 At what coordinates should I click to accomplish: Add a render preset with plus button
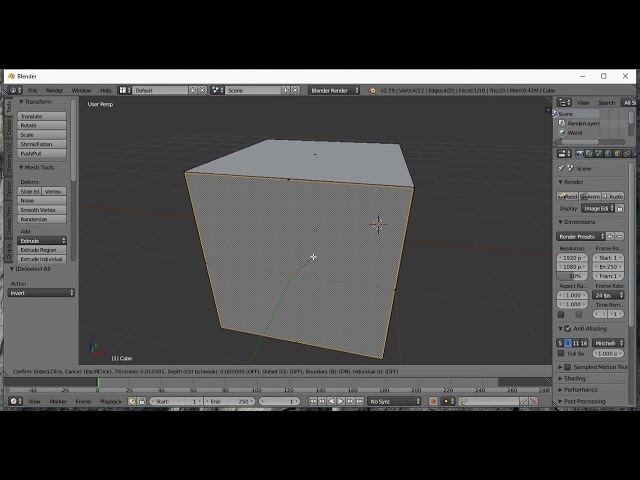[x=610, y=236]
